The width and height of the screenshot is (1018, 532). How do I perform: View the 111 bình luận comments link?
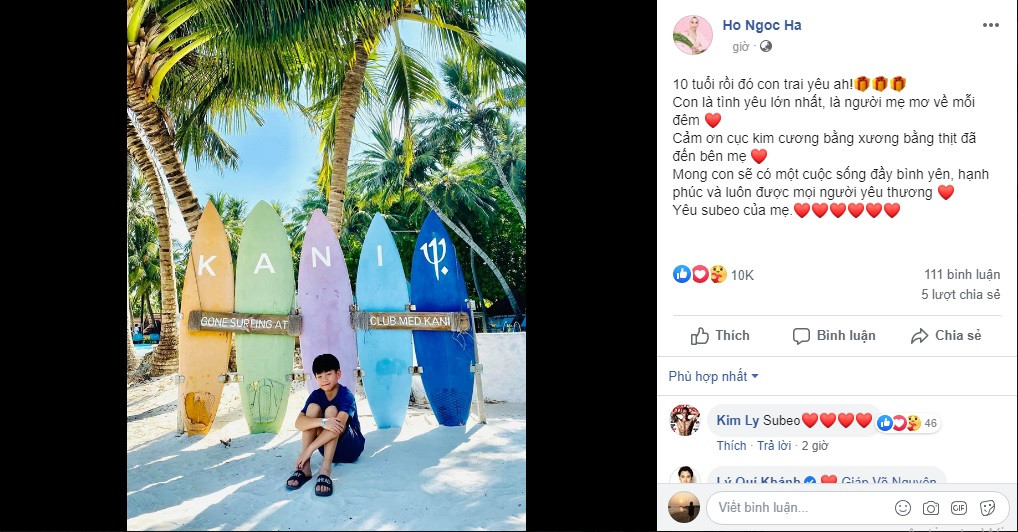[x=962, y=274]
